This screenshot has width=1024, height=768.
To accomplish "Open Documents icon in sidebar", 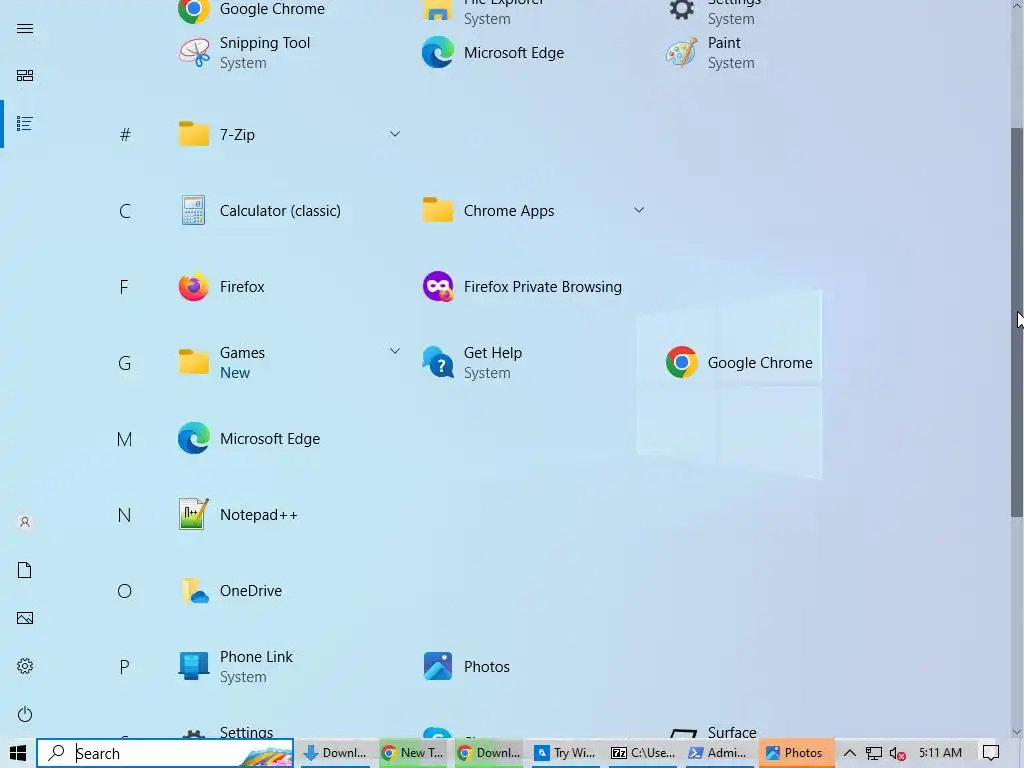I will tap(25, 570).
